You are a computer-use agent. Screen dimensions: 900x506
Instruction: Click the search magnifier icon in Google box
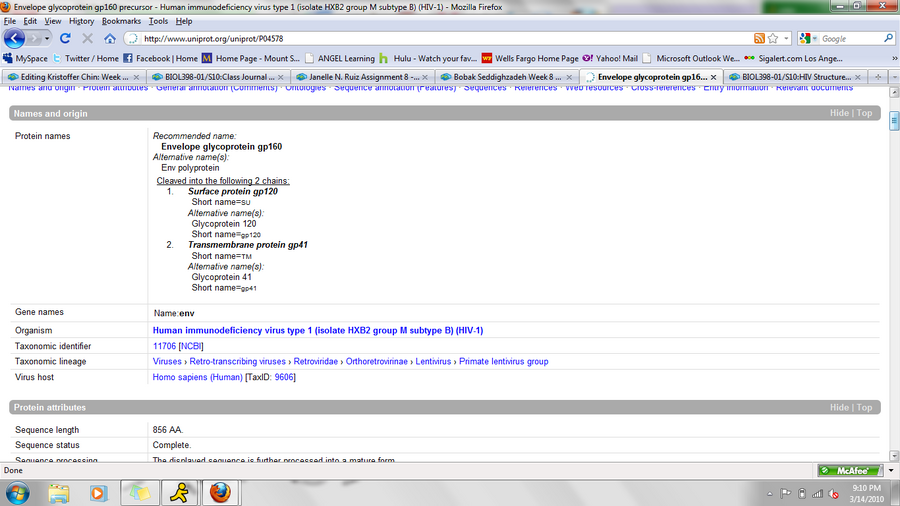[889, 38]
